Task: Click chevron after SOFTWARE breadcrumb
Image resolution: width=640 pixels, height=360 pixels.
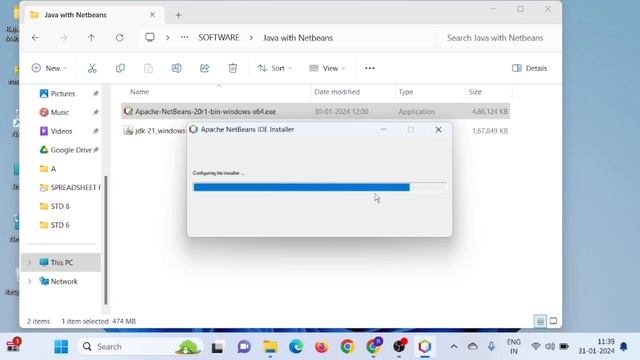Action: pyautogui.click(x=251, y=38)
